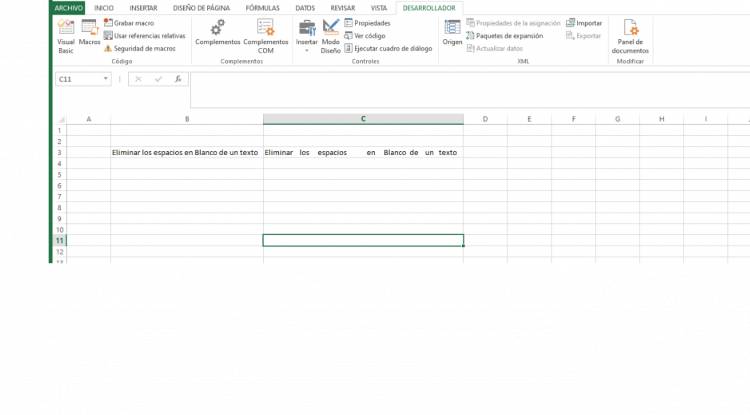The image size is (750, 415).
Task: Click the Macros icon
Action: (x=89, y=35)
